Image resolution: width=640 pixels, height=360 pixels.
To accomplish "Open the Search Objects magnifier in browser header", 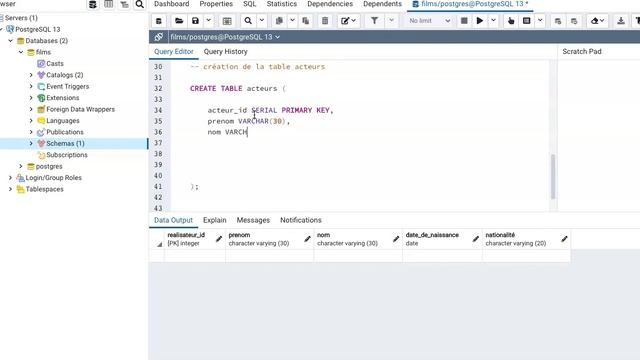I will tap(140, 4).
